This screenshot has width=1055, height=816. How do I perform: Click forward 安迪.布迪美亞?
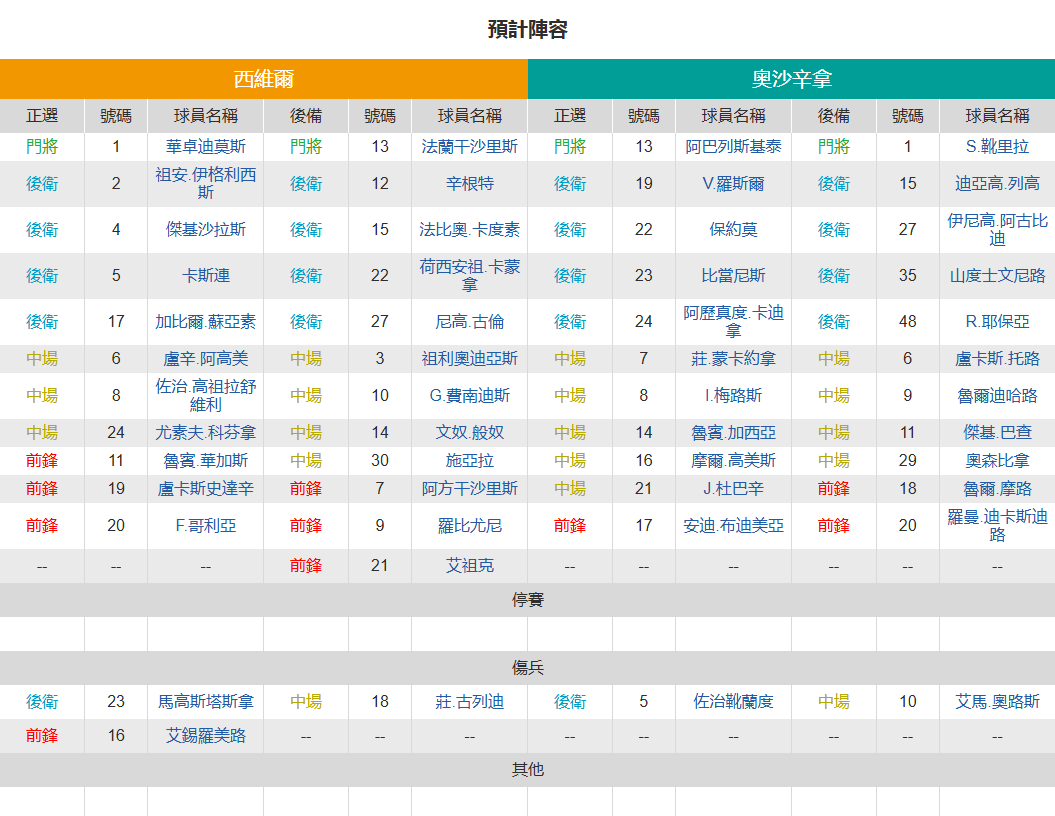click(x=733, y=525)
